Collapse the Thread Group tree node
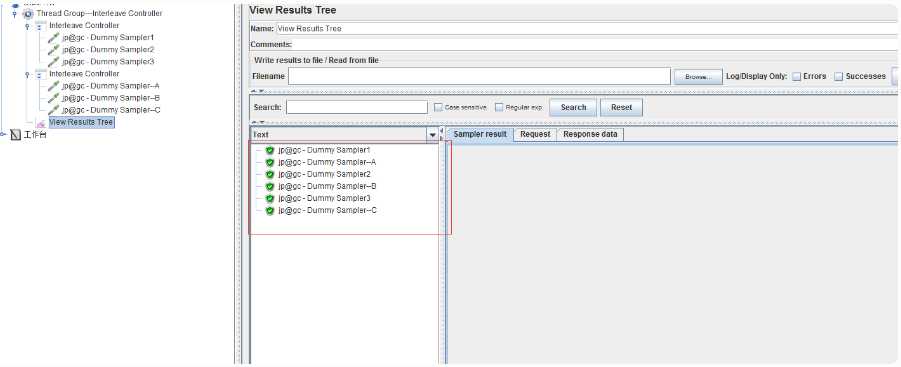The image size is (901, 367). point(15,14)
